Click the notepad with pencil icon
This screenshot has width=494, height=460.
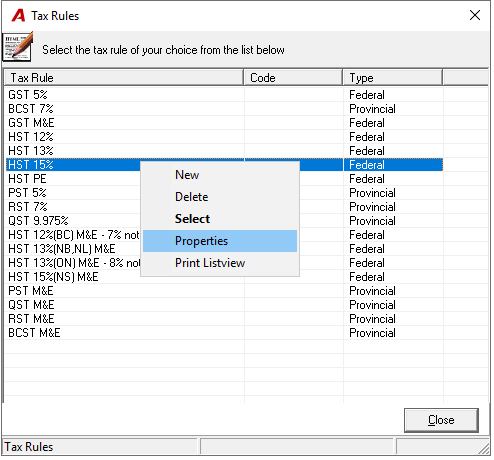[18, 47]
